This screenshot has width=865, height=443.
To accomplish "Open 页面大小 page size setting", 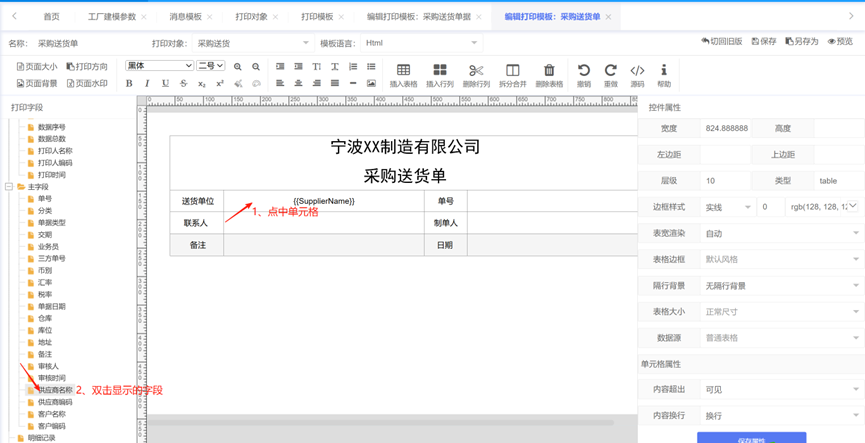I will (37, 67).
